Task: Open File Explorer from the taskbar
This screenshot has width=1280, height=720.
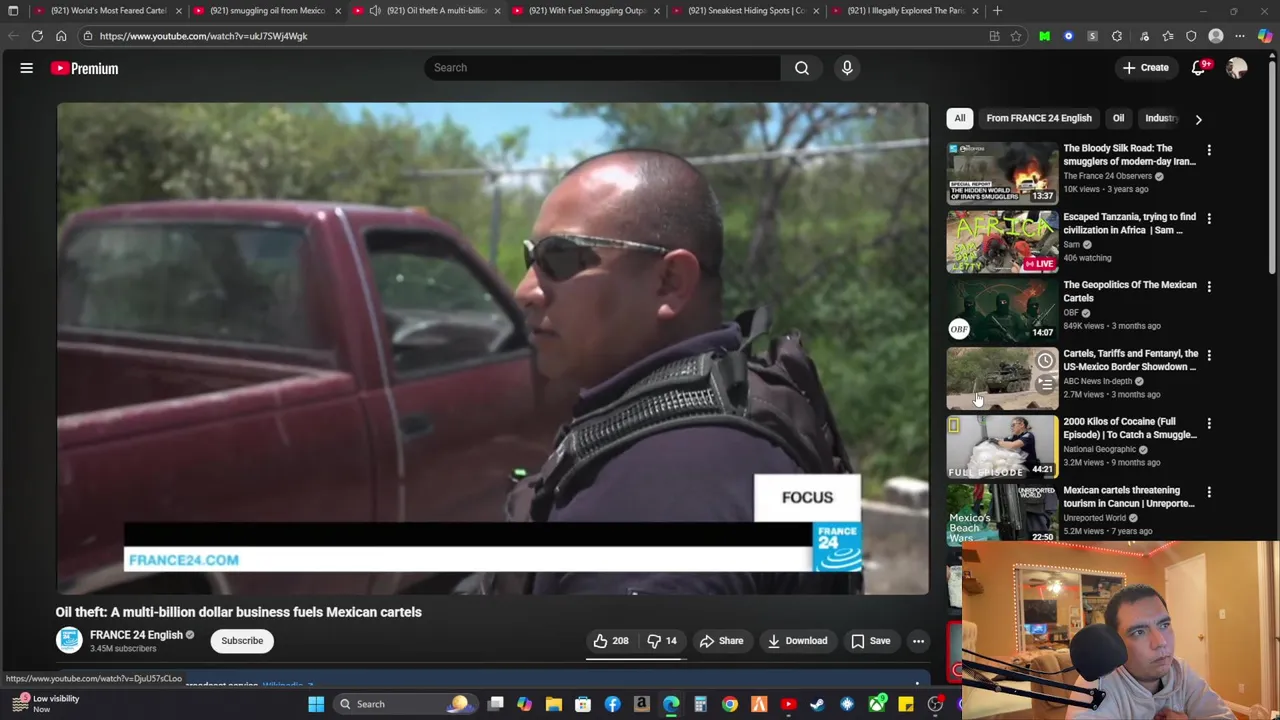Action: coord(554,704)
